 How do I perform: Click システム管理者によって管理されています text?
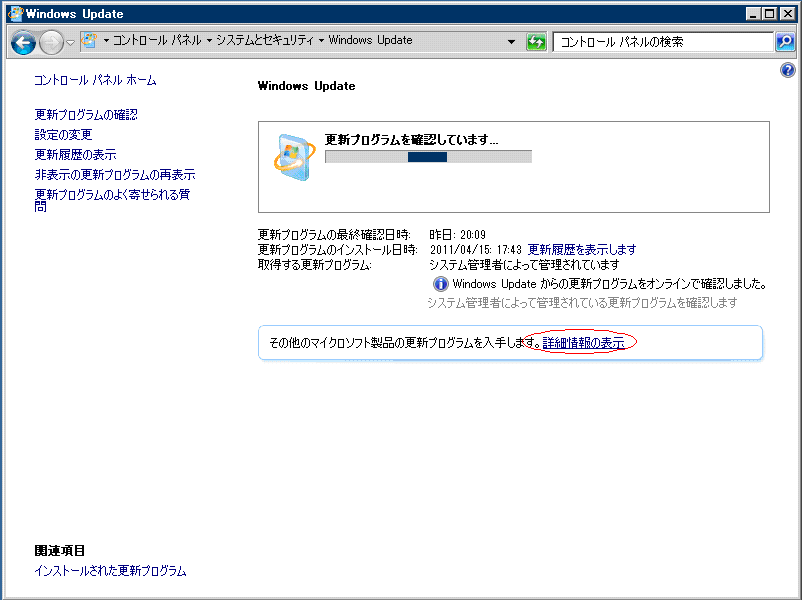(524, 265)
